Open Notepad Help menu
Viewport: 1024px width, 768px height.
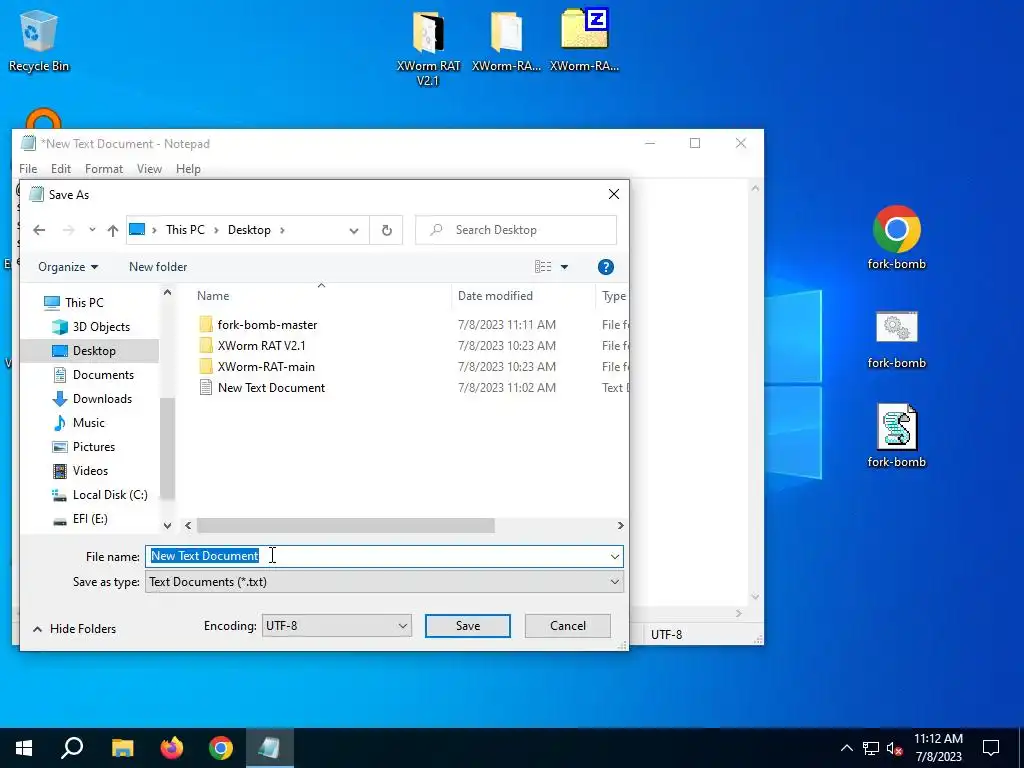point(188,169)
